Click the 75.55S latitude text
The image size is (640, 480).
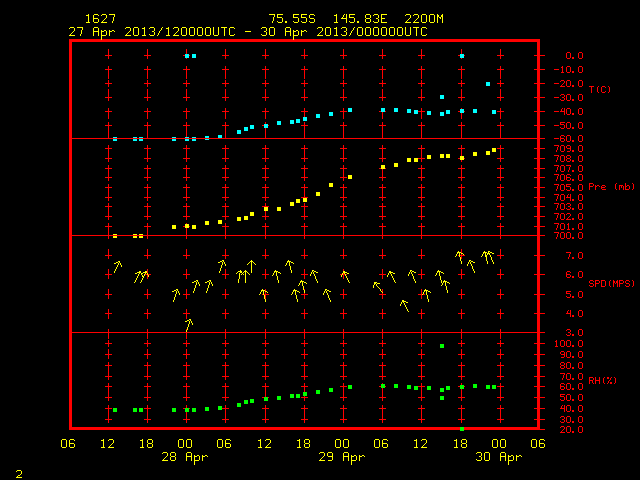[292, 19]
